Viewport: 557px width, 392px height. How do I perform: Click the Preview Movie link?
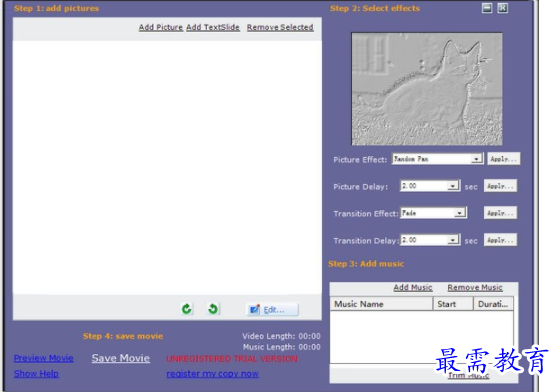pyautogui.click(x=44, y=358)
